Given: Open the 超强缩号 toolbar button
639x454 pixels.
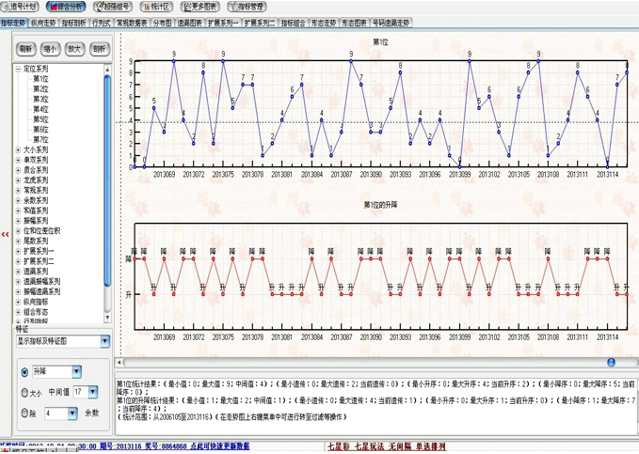Looking at the screenshot, I should click(x=113, y=7).
